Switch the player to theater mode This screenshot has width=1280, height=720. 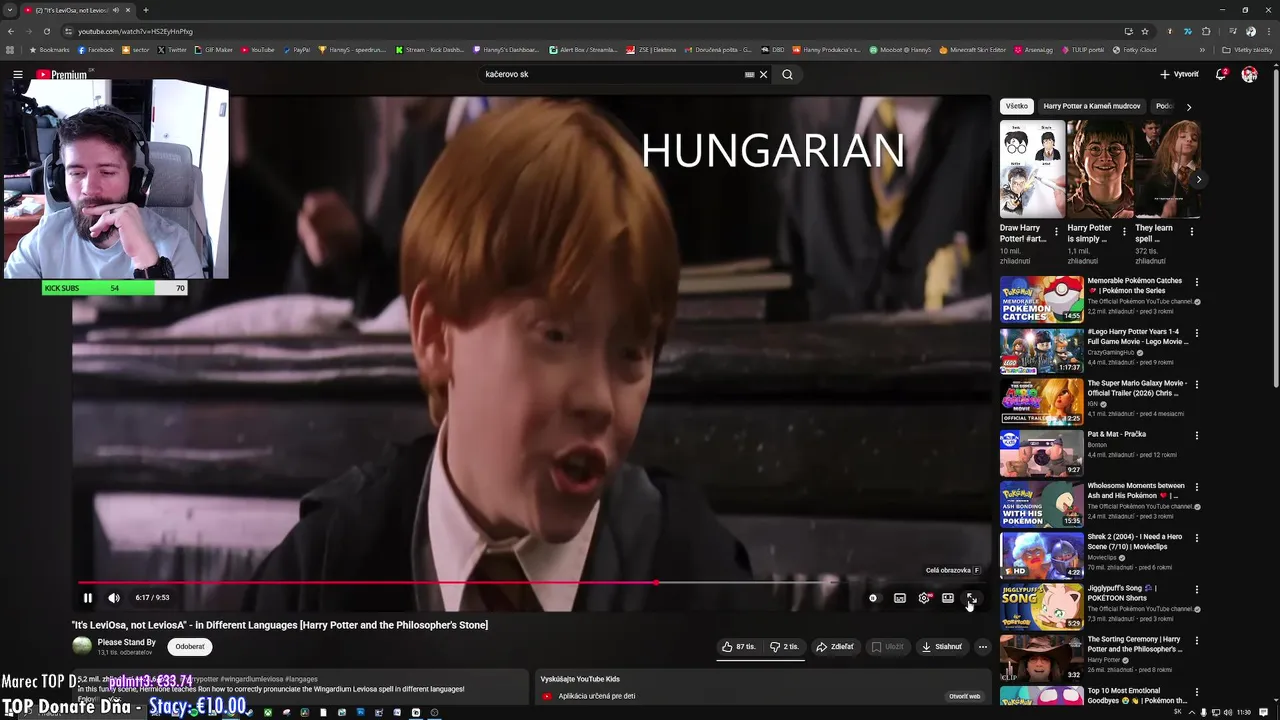pos(948,598)
